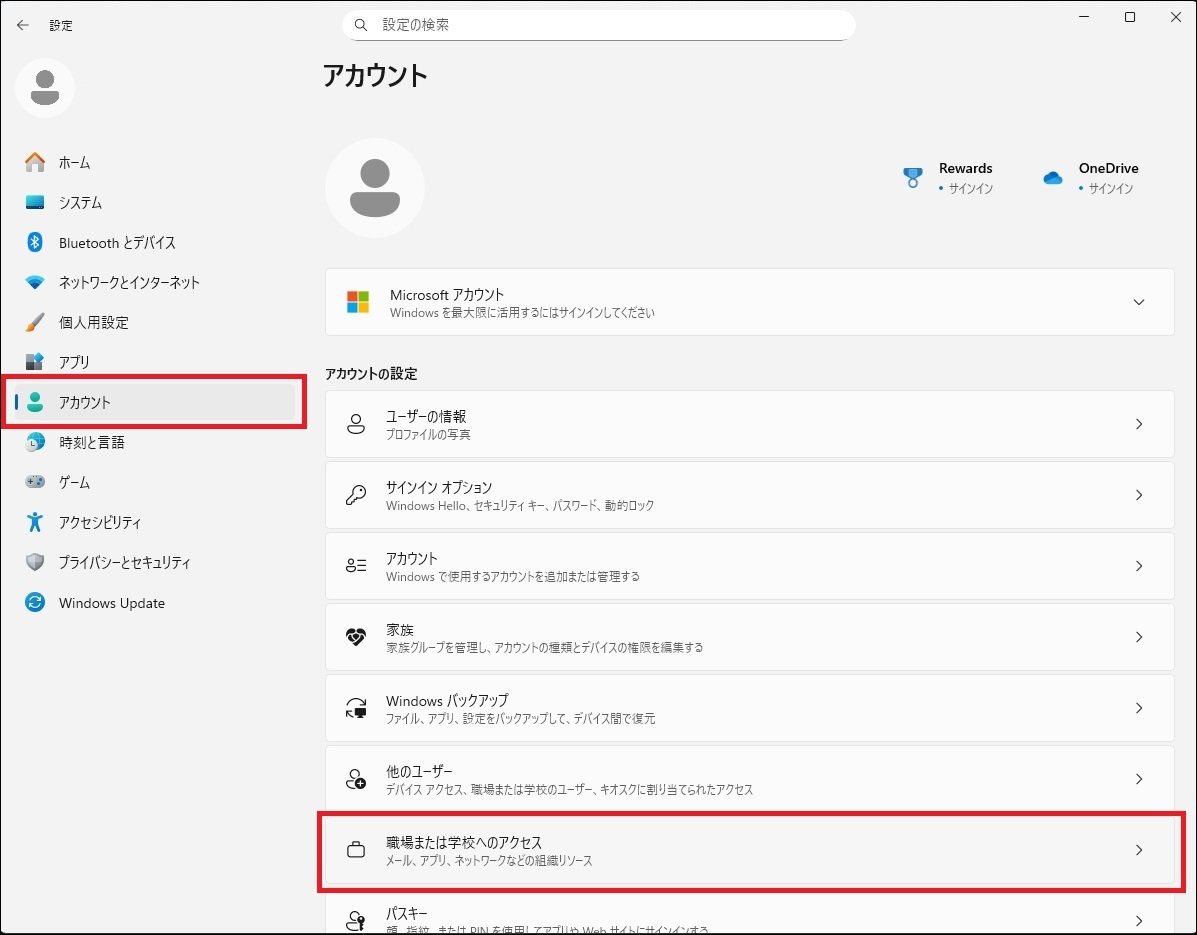Open プライバシーとセキュリティ in the sidebar
This screenshot has width=1197, height=935.
click(x=124, y=562)
